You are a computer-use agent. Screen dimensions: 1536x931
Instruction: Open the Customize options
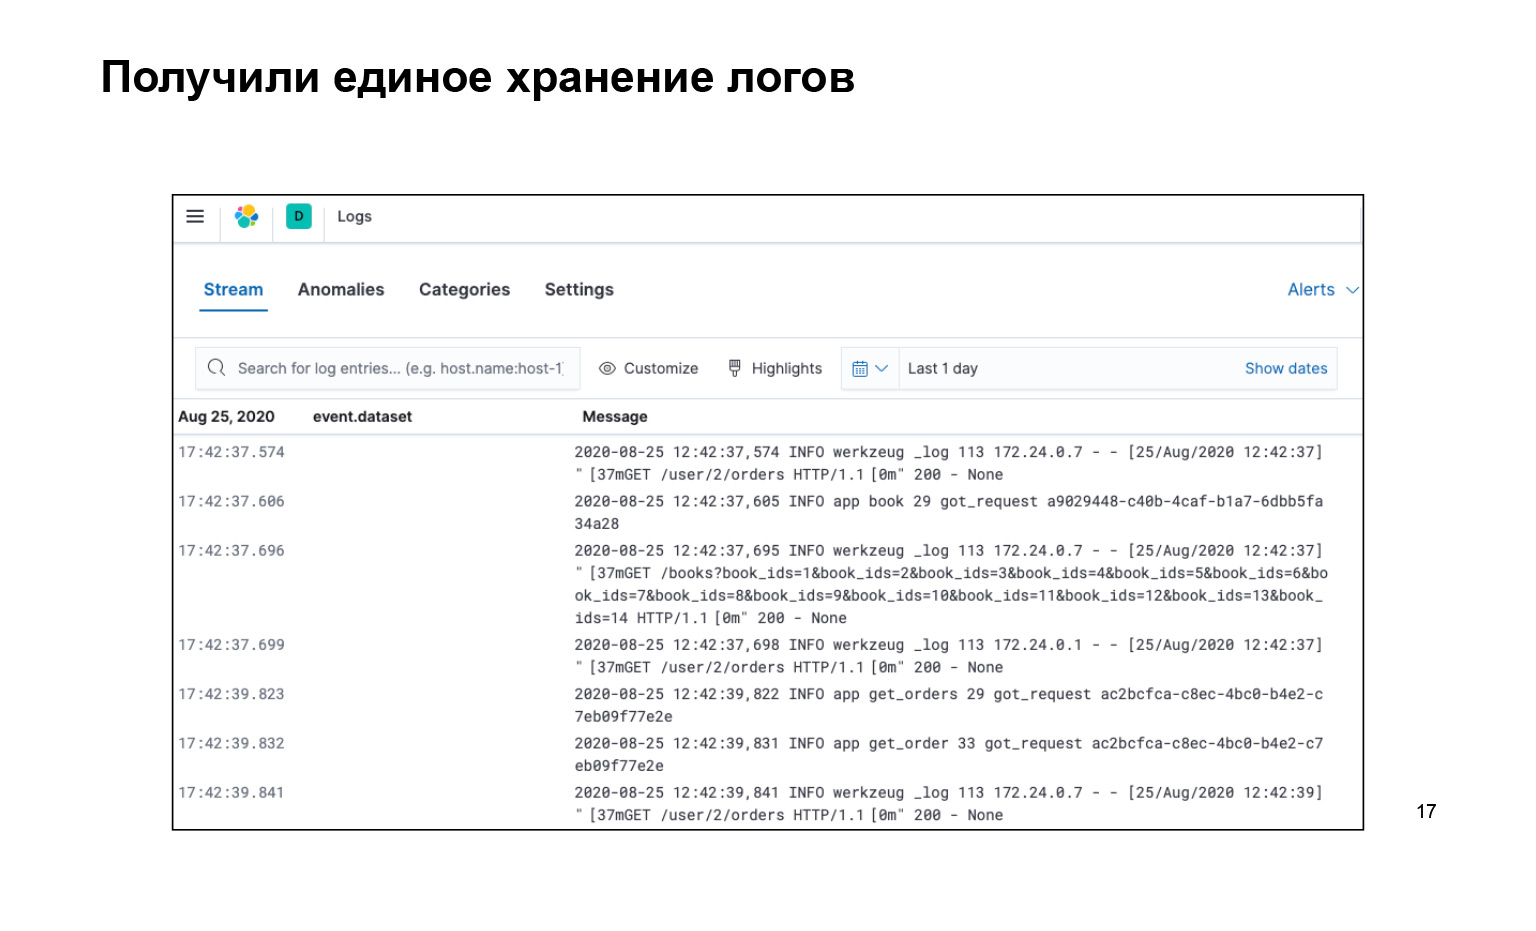pos(660,368)
